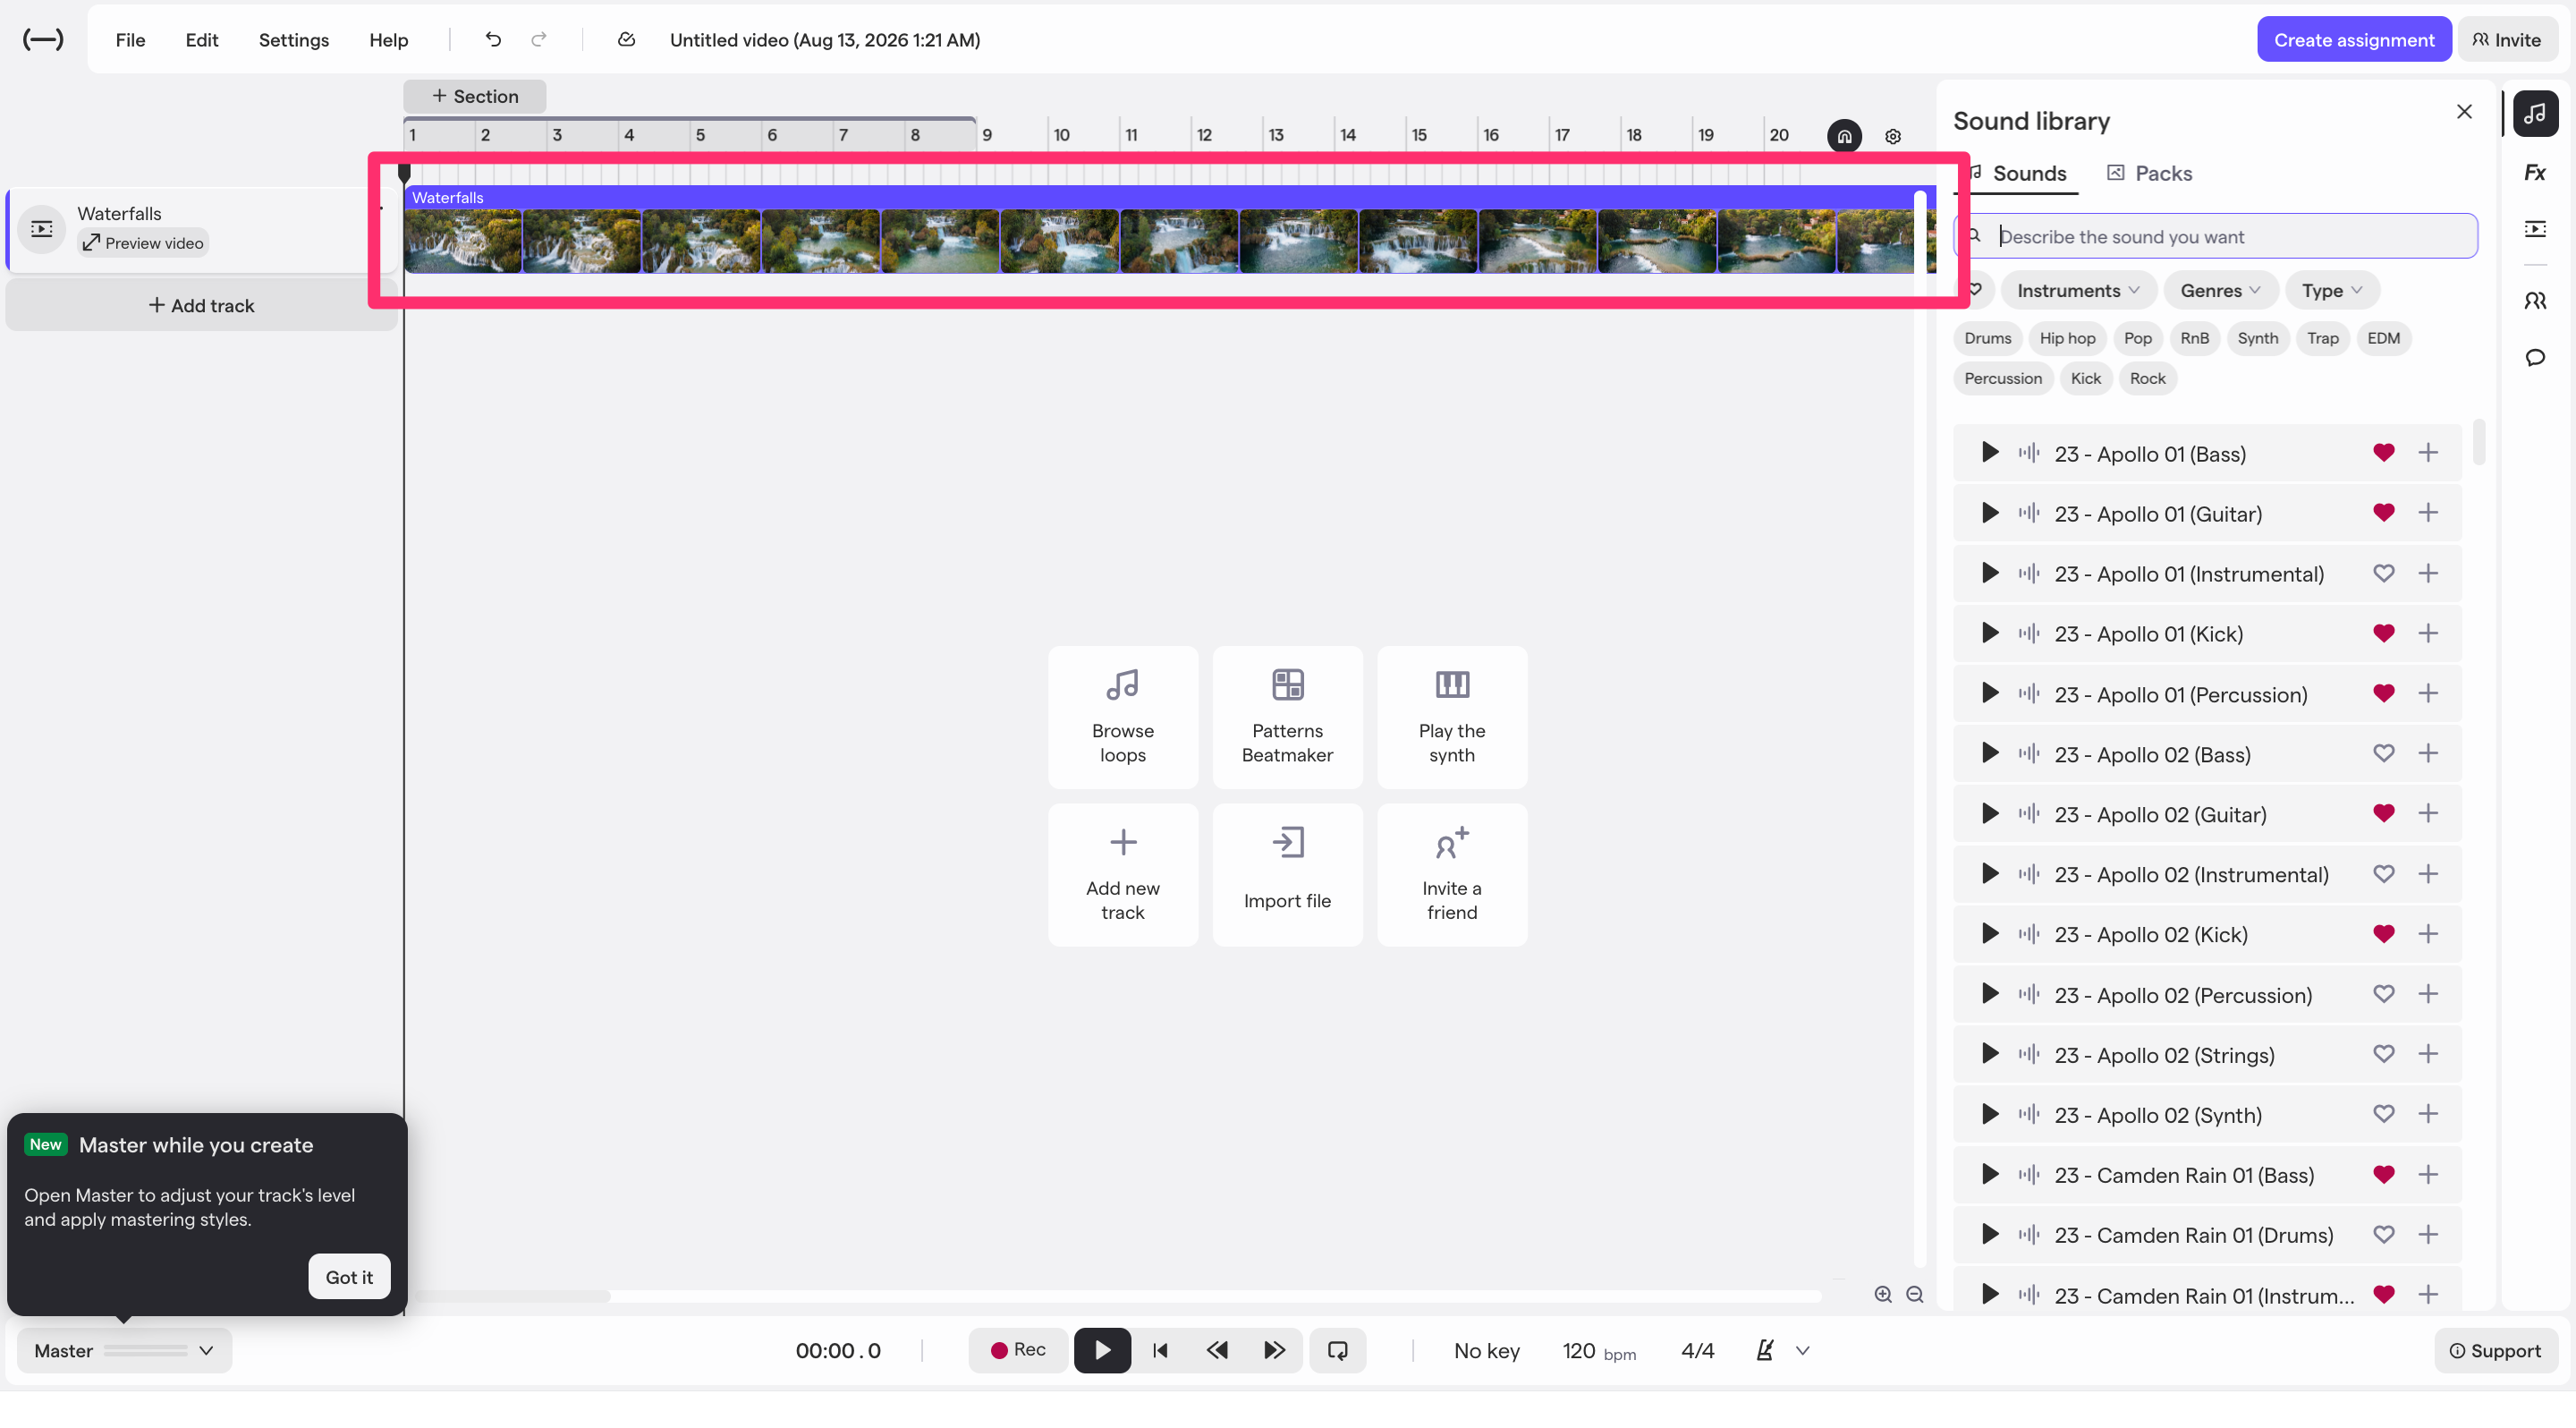2576x1428 pixels.
Task: Click the cloud save status icon
Action: tap(627, 39)
